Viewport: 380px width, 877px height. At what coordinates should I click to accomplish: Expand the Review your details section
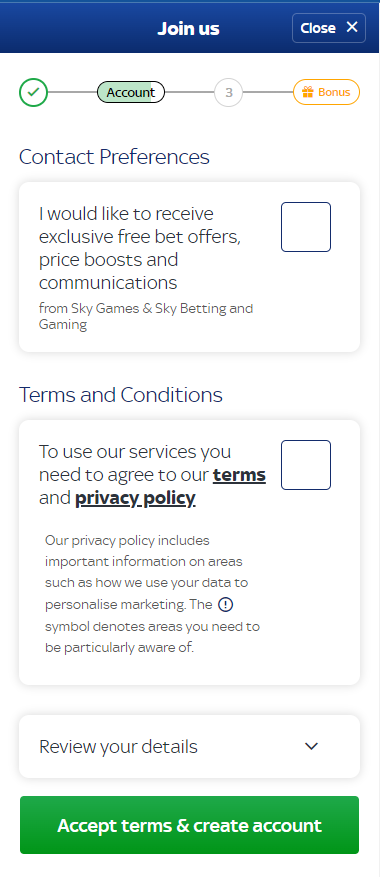pos(189,746)
